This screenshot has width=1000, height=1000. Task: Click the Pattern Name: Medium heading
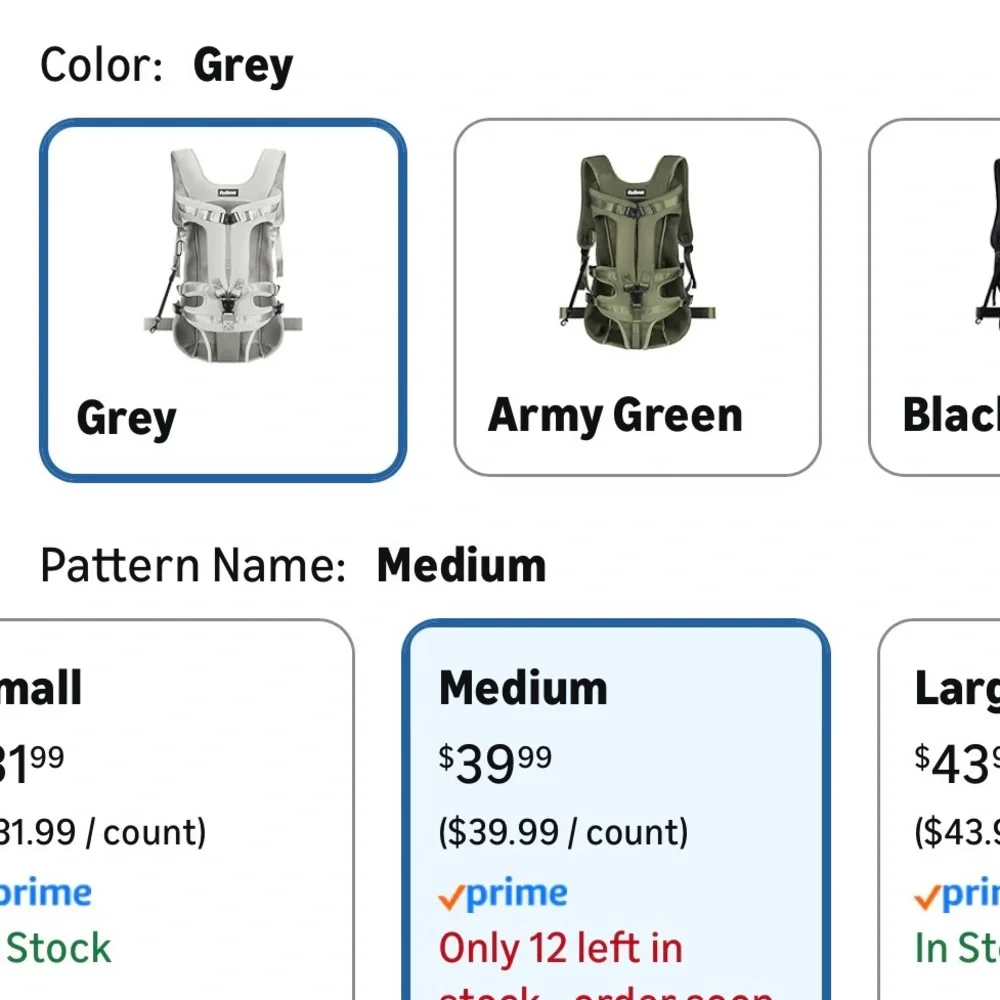click(x=293, y=566)
